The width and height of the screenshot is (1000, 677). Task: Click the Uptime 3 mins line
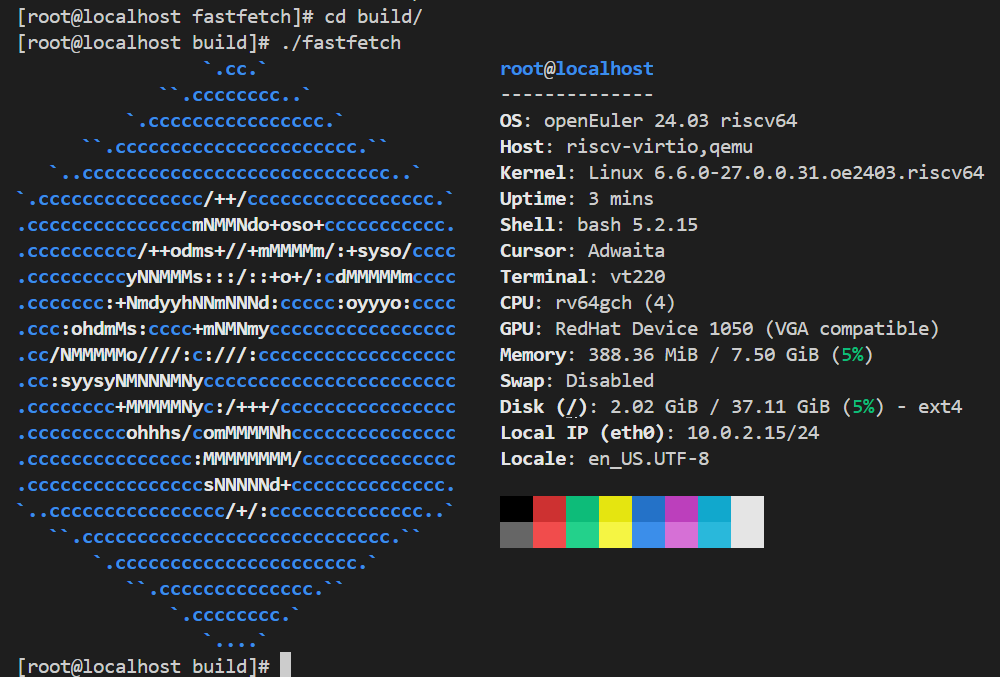[576, 199]
